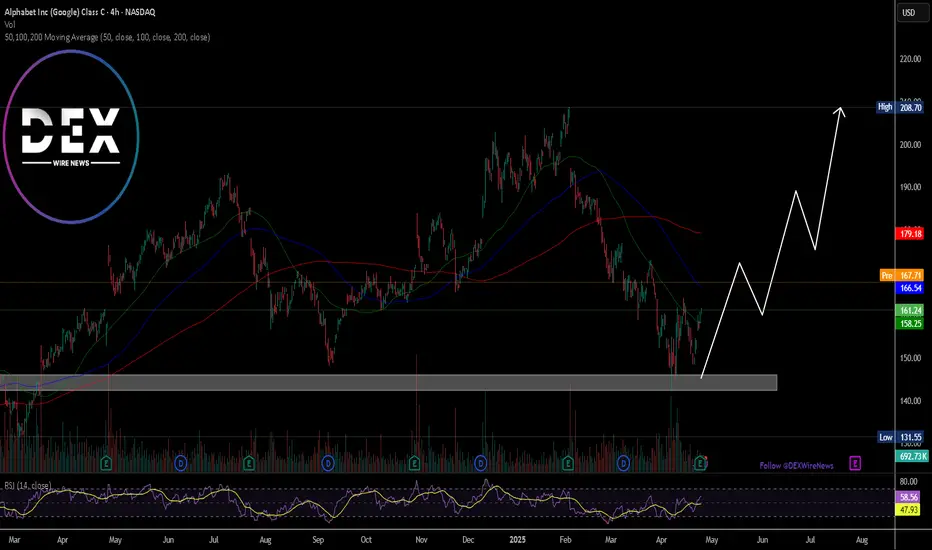Click the green 161.24 price label
Screen dimensions: 932x550
(x=911, y=310)
